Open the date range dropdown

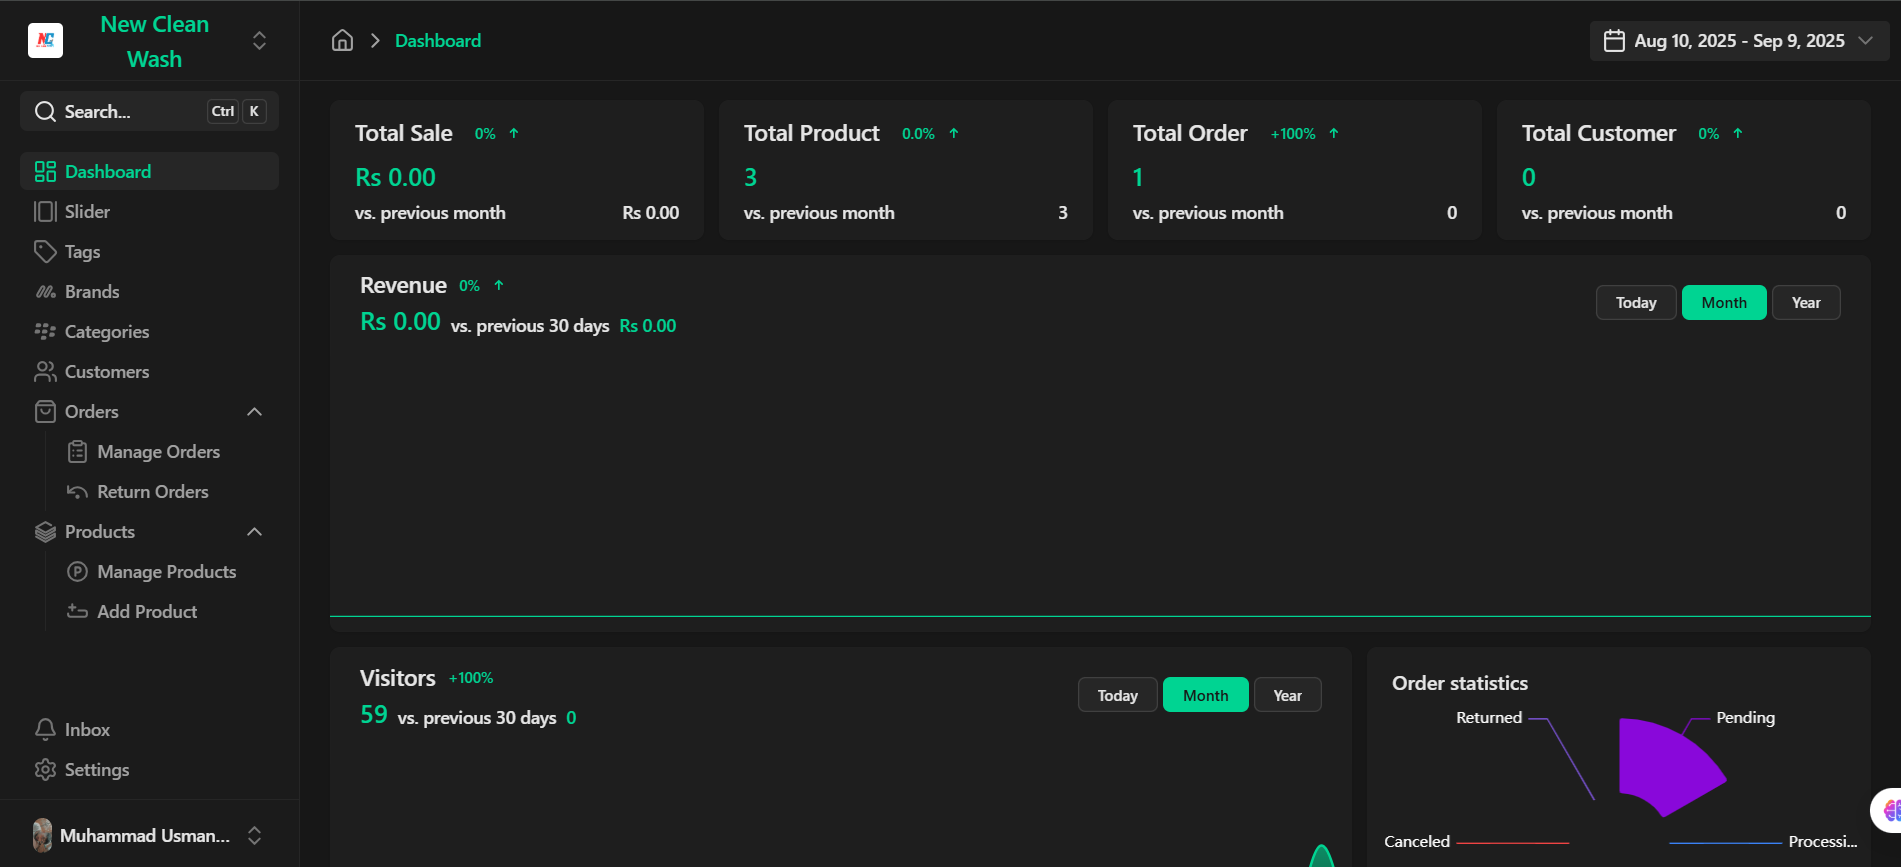pyautogui.click(x=1739, y=41)
